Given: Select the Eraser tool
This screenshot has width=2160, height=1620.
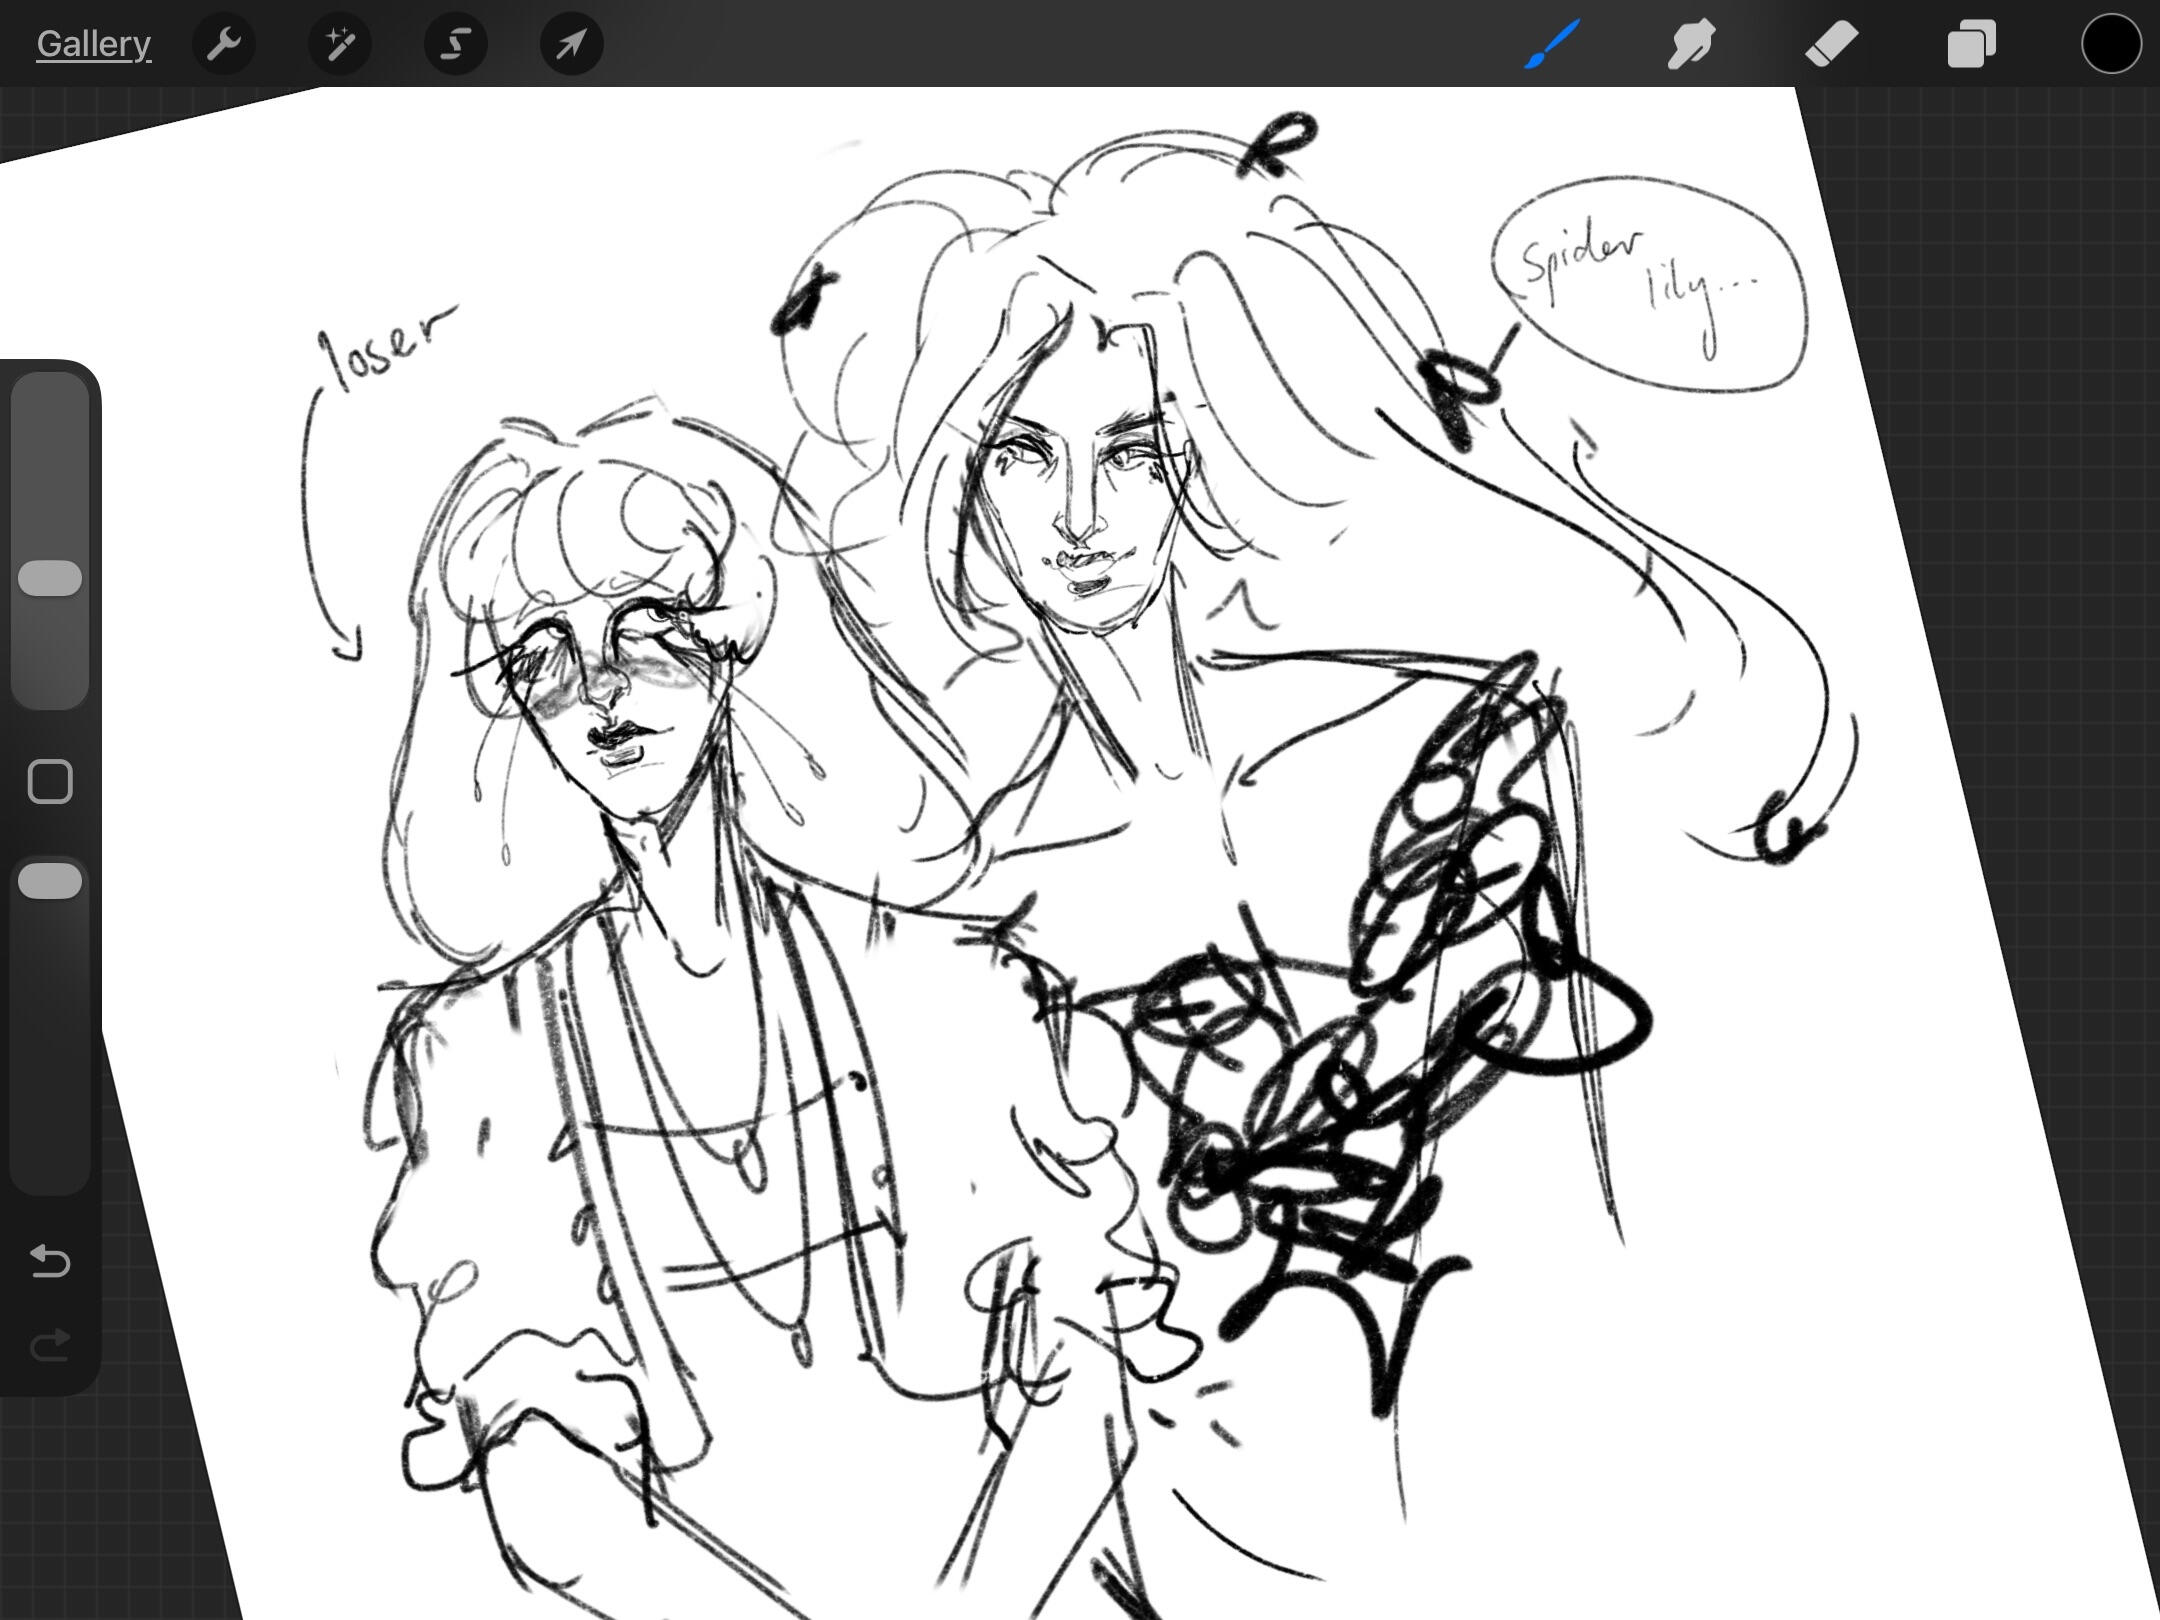Looking at the screenshot, I should pos(1831,44).
